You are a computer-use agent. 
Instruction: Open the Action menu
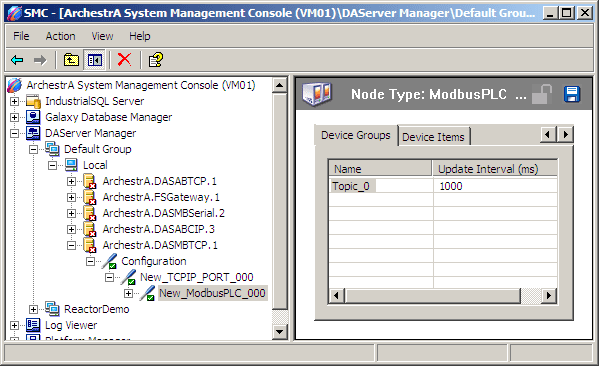click(x=60, y=36)
